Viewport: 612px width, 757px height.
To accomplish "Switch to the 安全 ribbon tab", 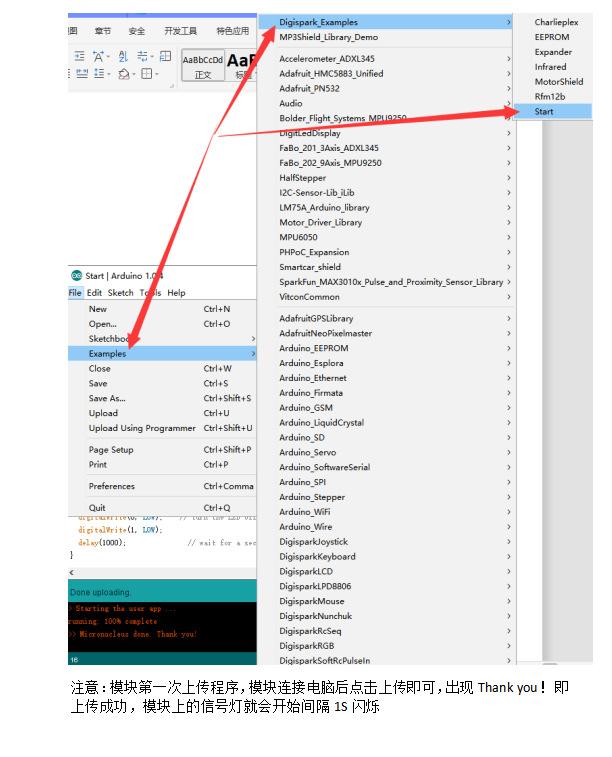I will pos(137,31).
